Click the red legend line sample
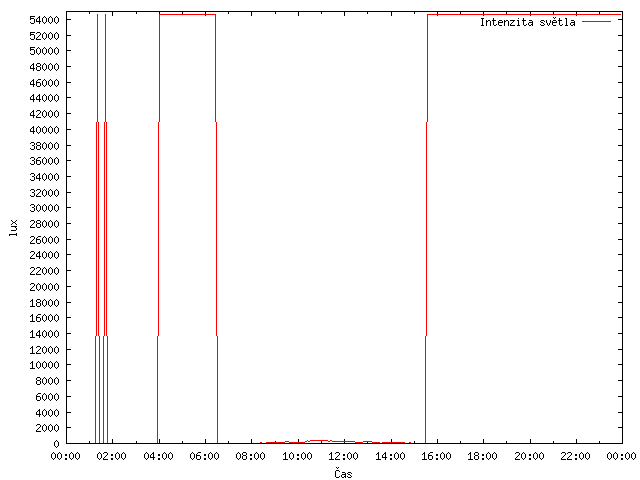640x480 pixels. (596, 22)
